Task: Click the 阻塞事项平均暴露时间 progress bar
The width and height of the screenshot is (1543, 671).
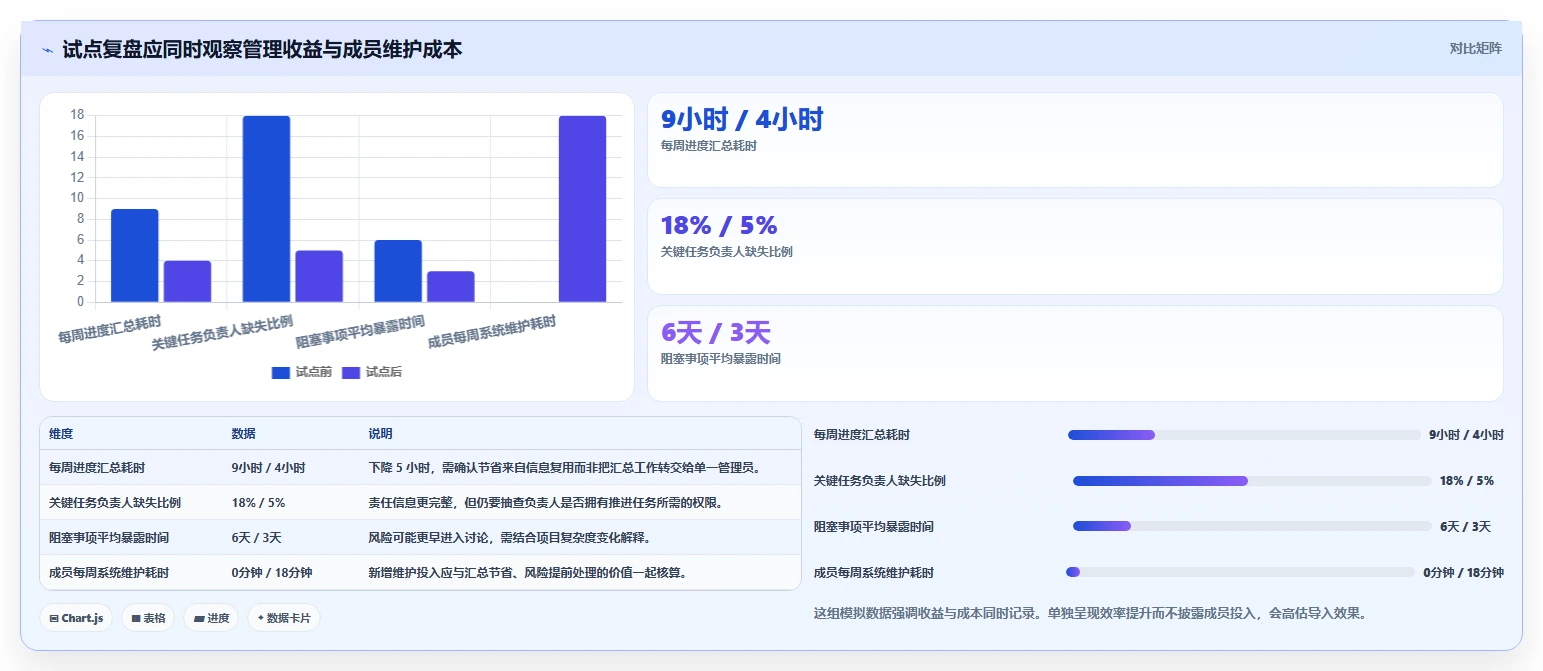Action: 1252,526
